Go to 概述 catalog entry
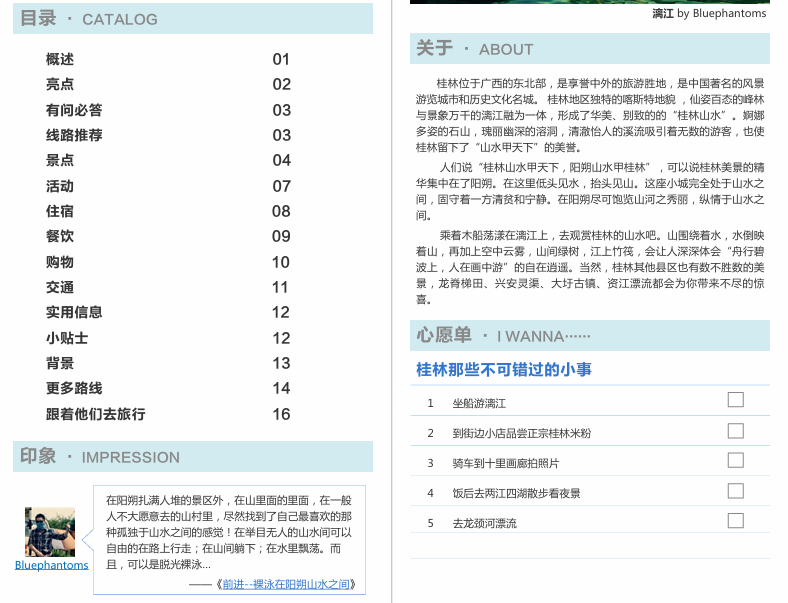 pos(60,59)
